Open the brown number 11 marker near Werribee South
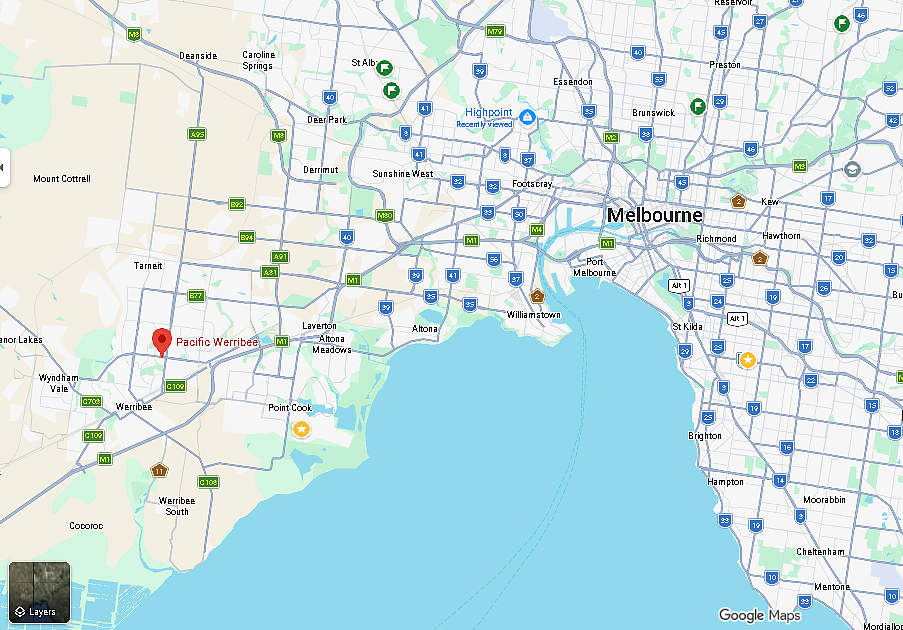The height and width of the screenshot is (630, 903). point(159,470)
